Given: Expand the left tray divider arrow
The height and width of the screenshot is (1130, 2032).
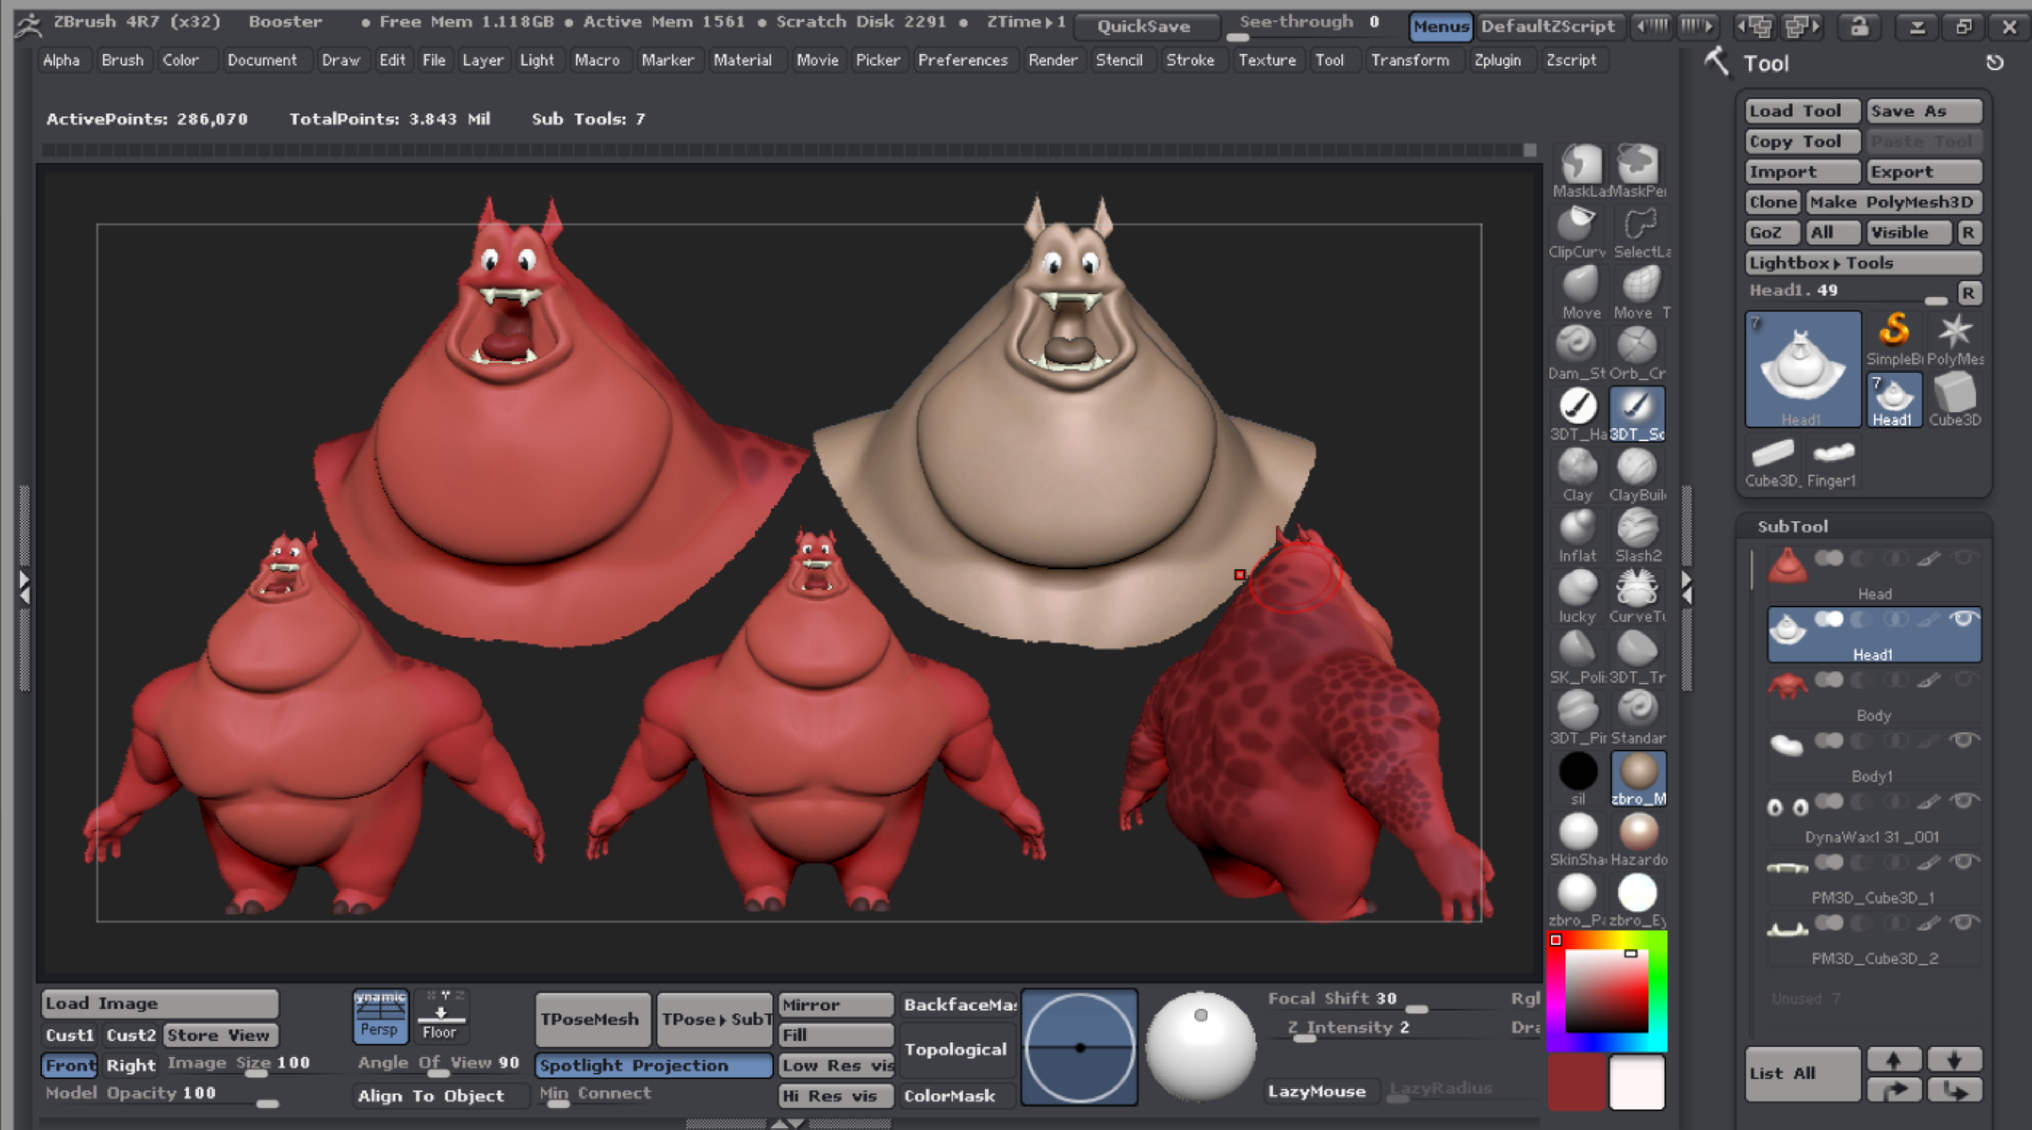Looking at the screenshot, I should (x=24, y=586).
